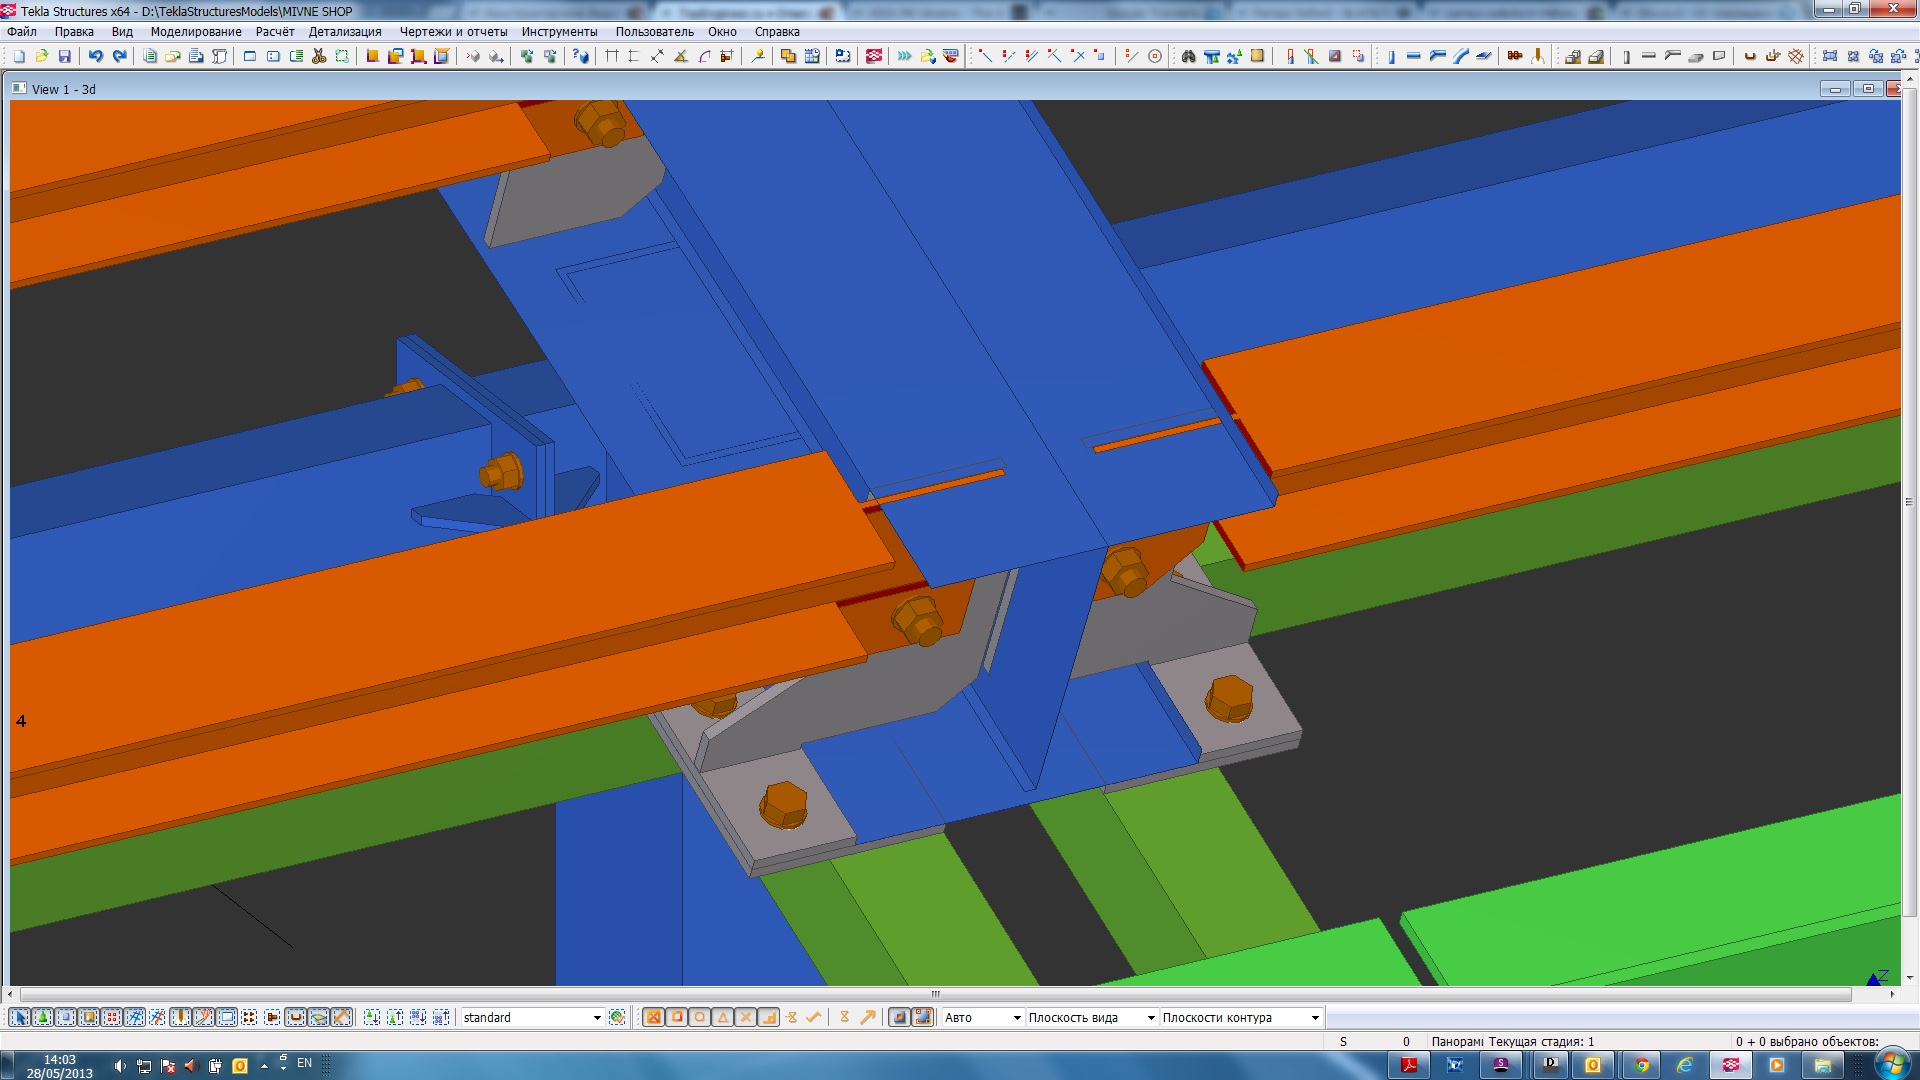Screen dimensions: 1920x1080
Task: Open the standard selection filter dropdown
Action: click(597, 1017)
